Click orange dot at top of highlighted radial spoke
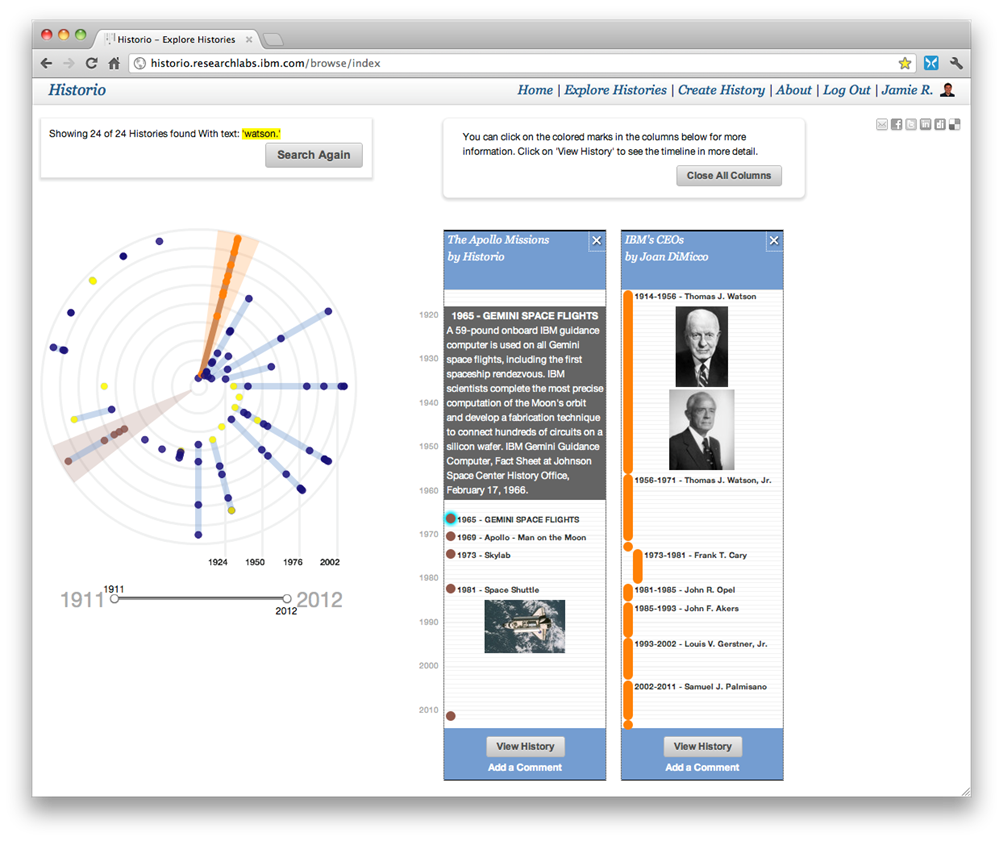 237,240
